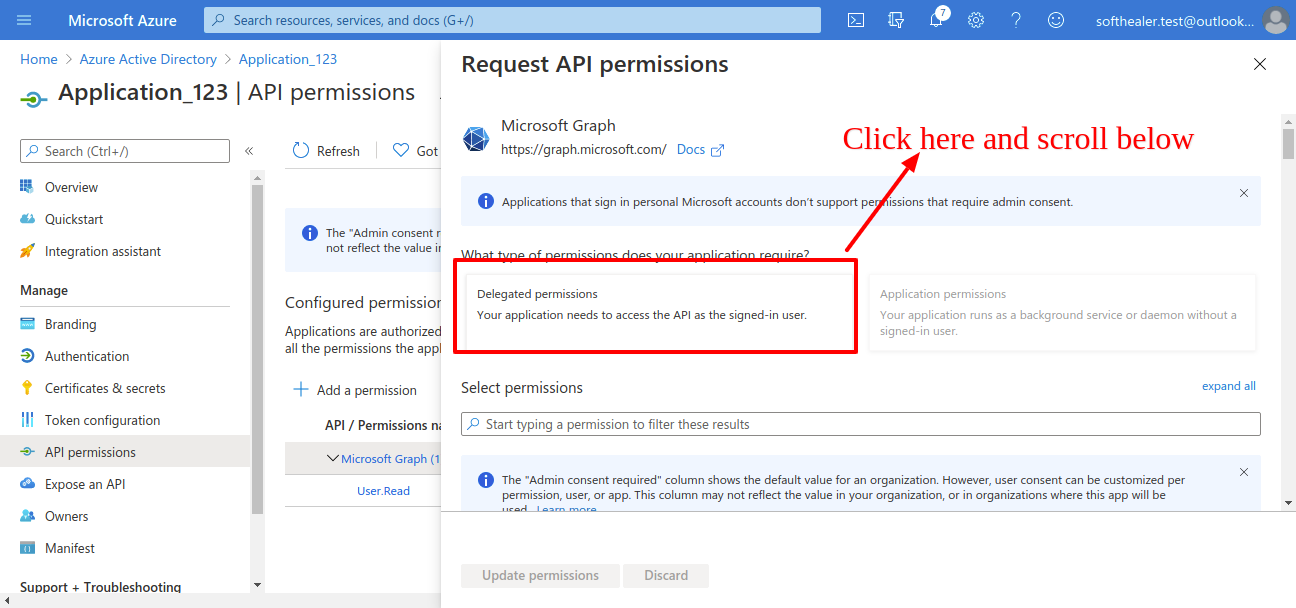Viewport: 1296px width, 608px height.
Task: Click the Refresh circular arrow icon
Action: pos(301,151)
